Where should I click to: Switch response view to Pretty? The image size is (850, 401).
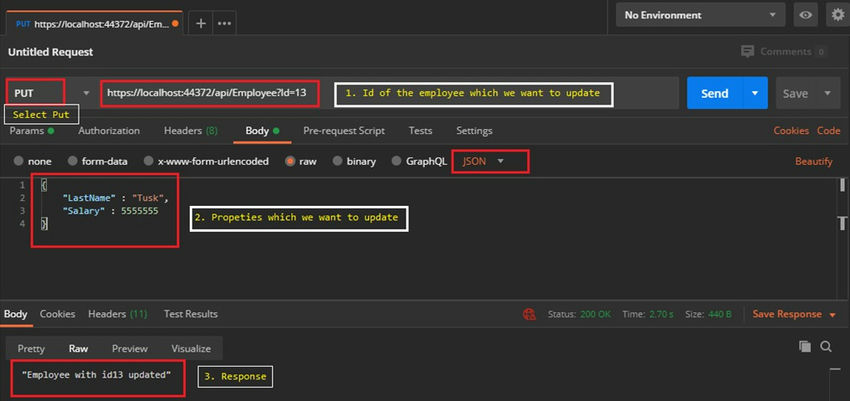tap(31, 348)
